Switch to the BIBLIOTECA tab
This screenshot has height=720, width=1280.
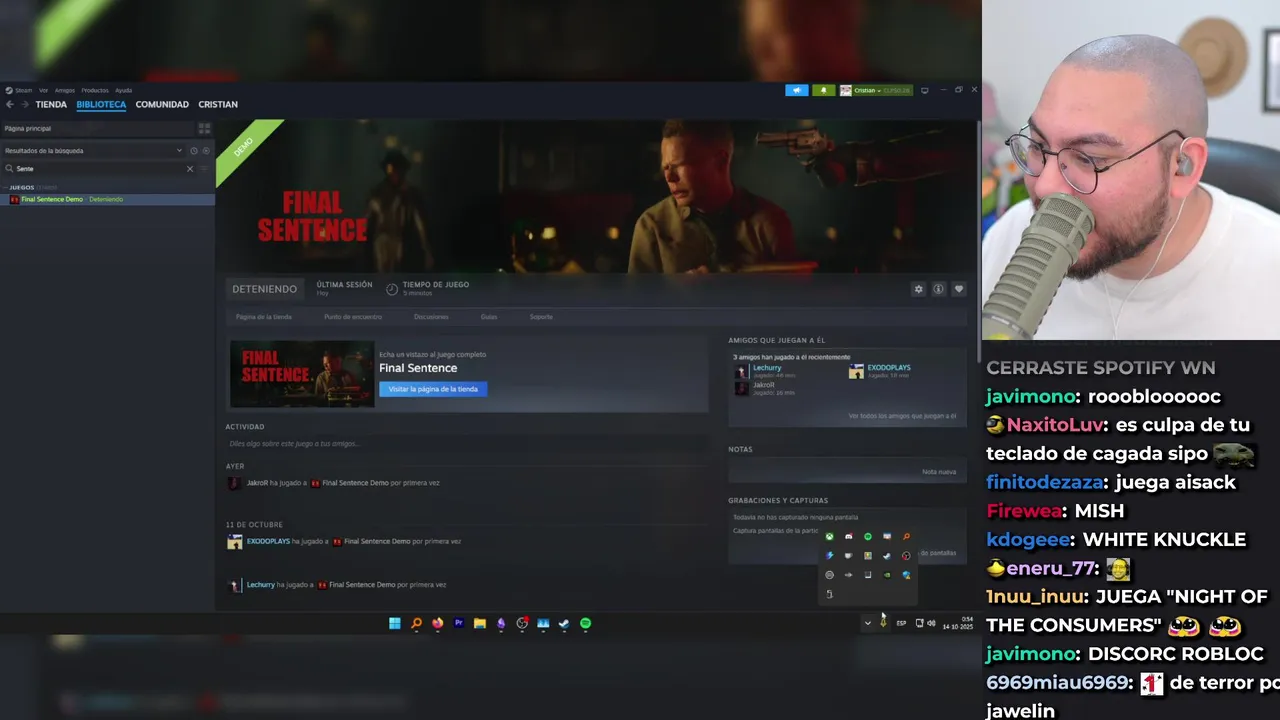[101, 104]
